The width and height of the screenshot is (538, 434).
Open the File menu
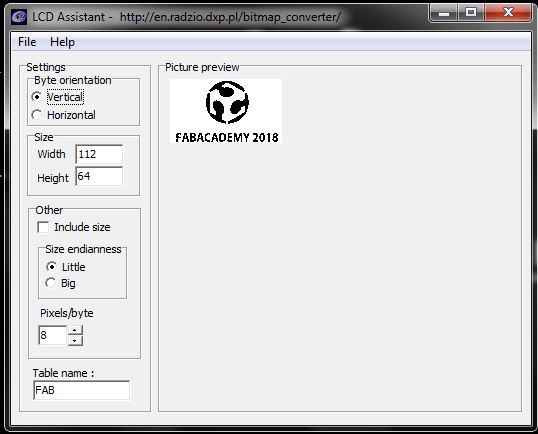tap(27, 42)
